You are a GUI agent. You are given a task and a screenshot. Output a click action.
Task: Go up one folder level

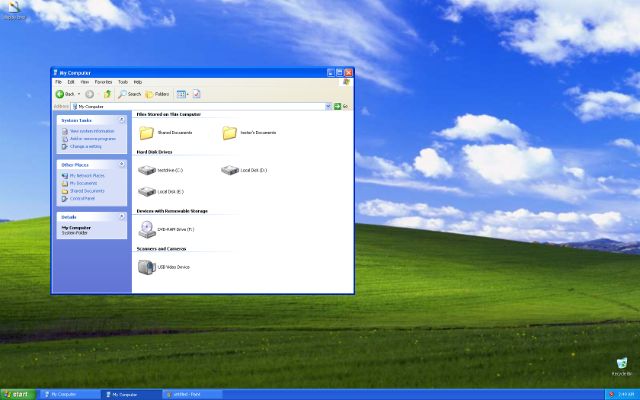[x=107, y=94]
